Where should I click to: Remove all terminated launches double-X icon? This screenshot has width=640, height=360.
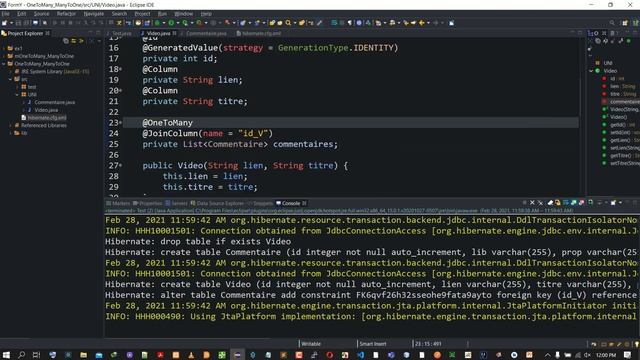click(x=540, y=203)
